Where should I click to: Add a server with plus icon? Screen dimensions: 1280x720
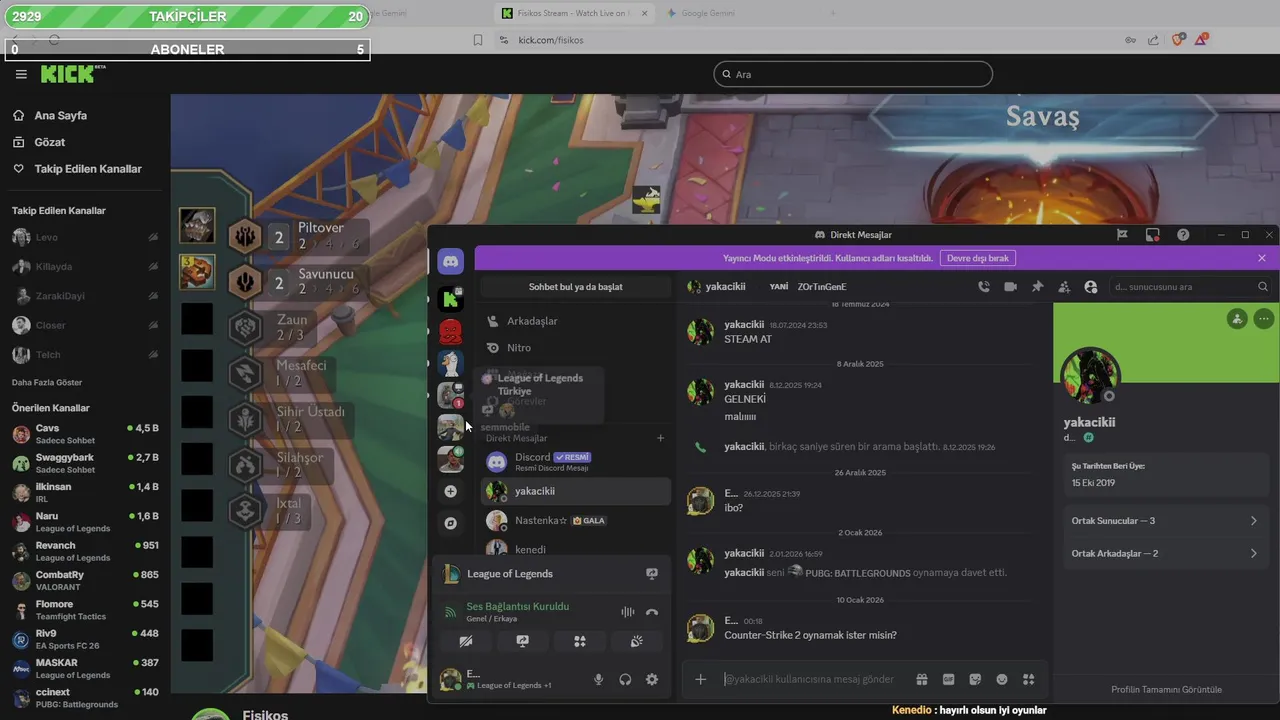[x=451, y=491]
